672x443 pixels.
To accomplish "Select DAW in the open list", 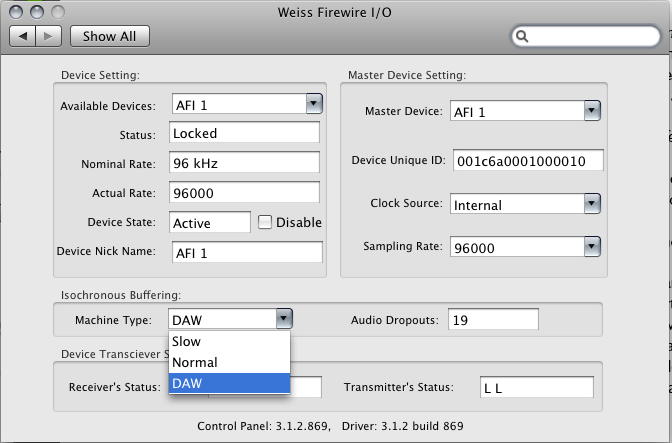I will click(x=229, y=383).
